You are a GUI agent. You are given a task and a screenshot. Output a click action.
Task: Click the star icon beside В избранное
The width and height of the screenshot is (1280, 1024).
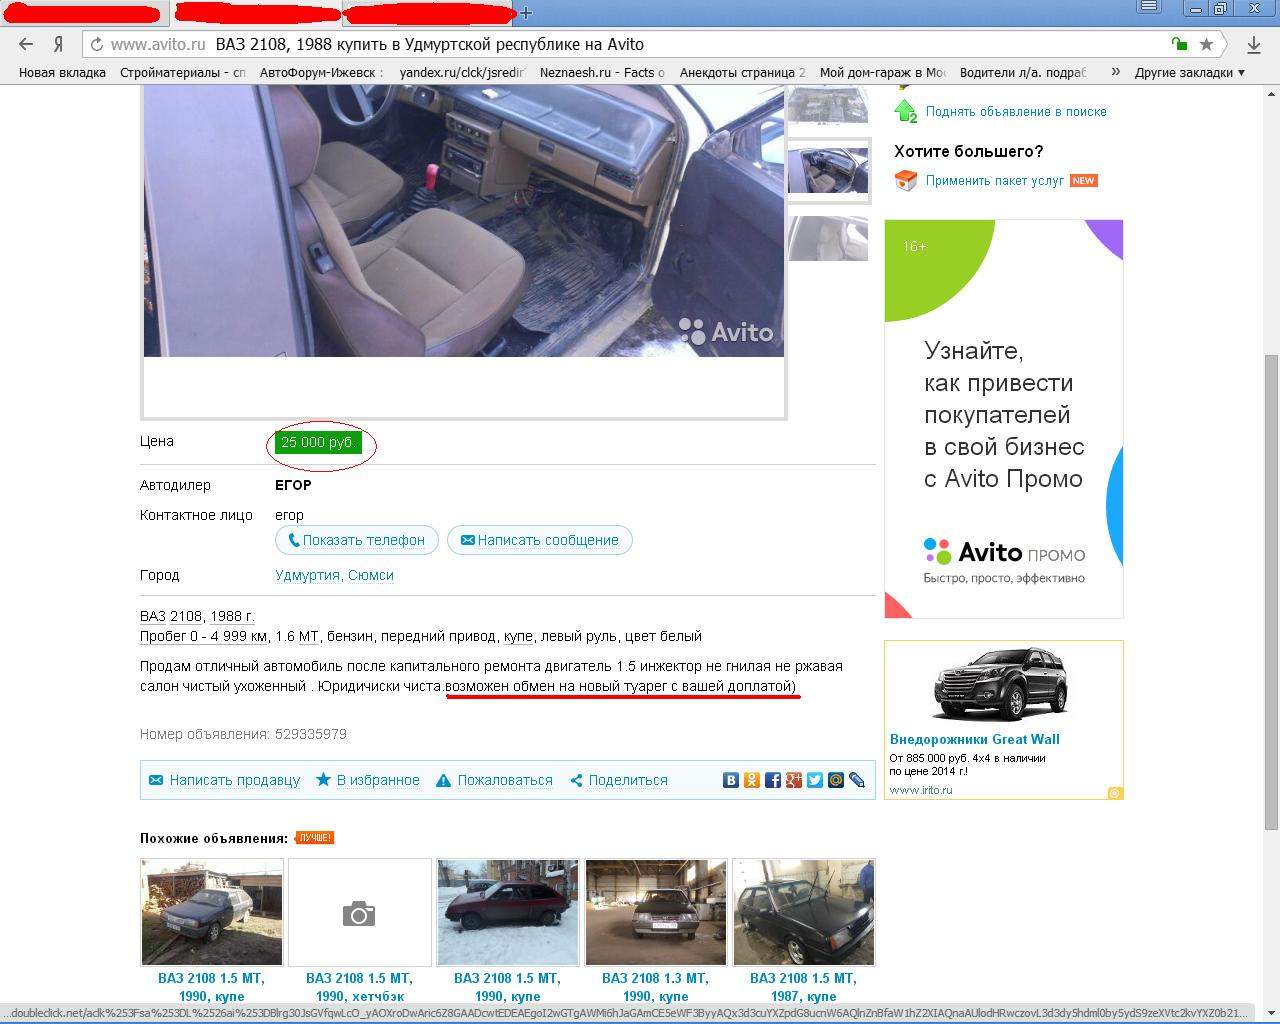(x=323, y=780)
